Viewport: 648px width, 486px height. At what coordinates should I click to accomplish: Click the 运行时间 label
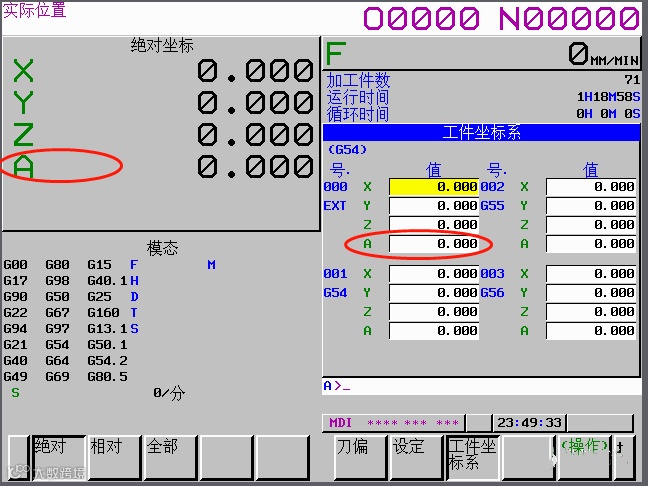pyautogui.click(x=358, y=97)
